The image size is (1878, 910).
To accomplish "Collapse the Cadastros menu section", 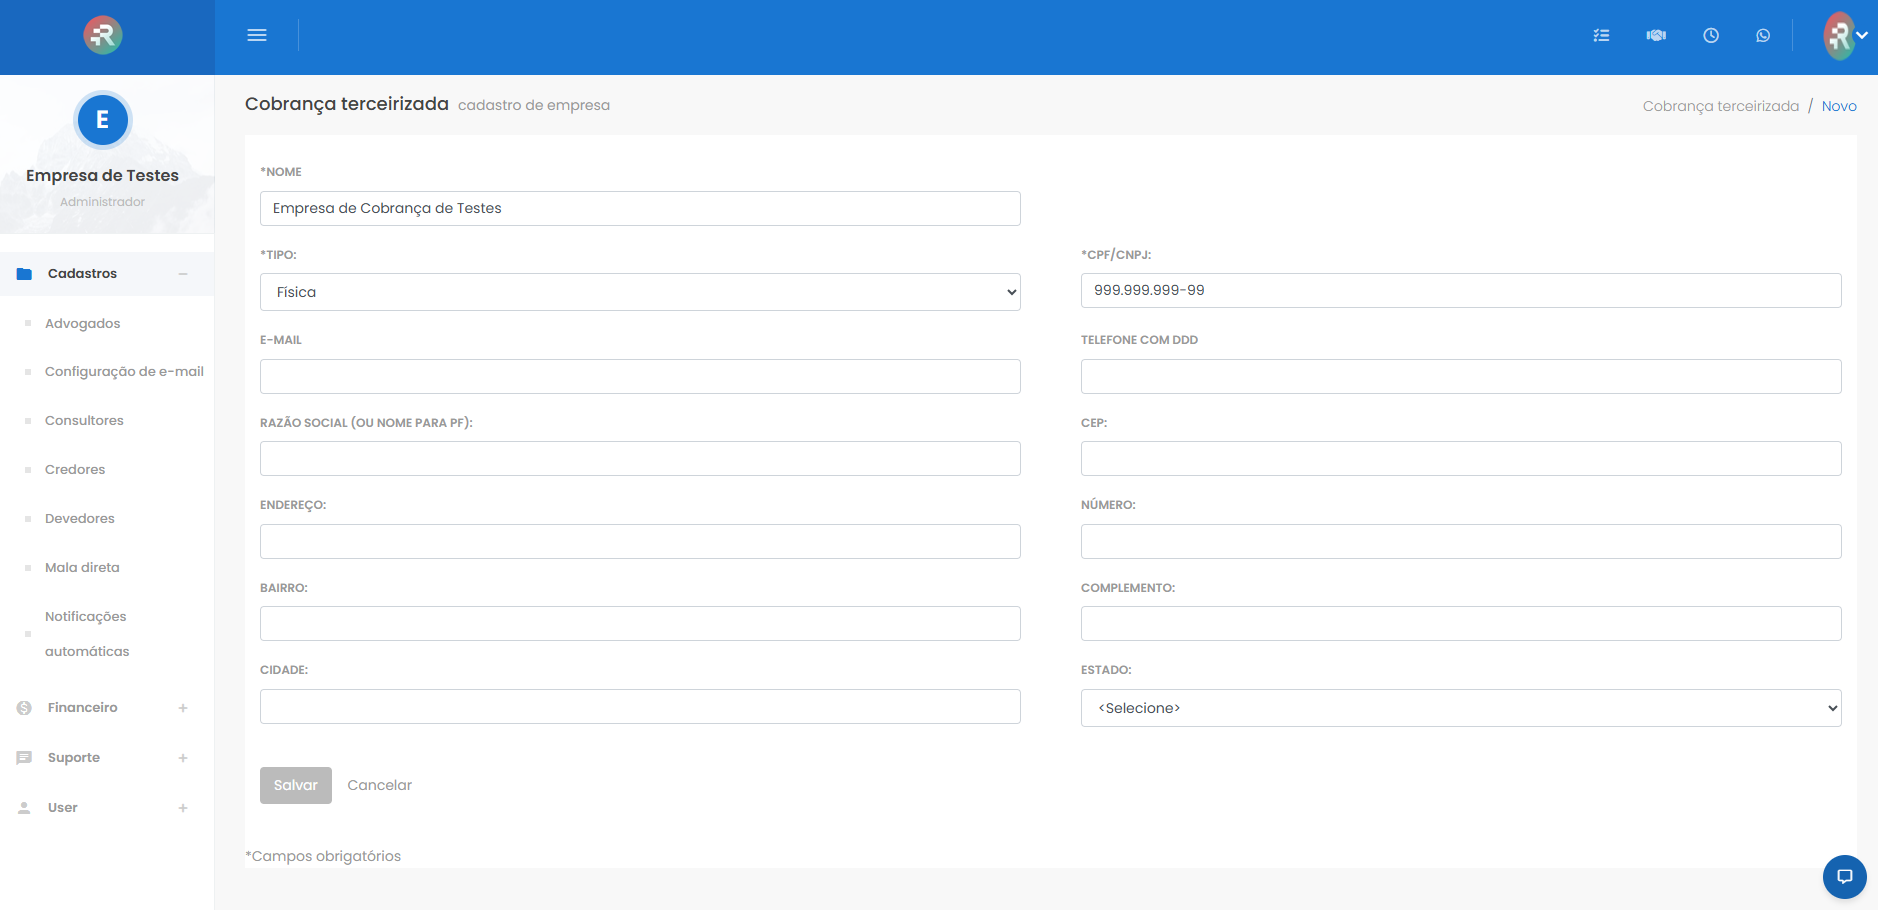I will click(x=183, y=274).
